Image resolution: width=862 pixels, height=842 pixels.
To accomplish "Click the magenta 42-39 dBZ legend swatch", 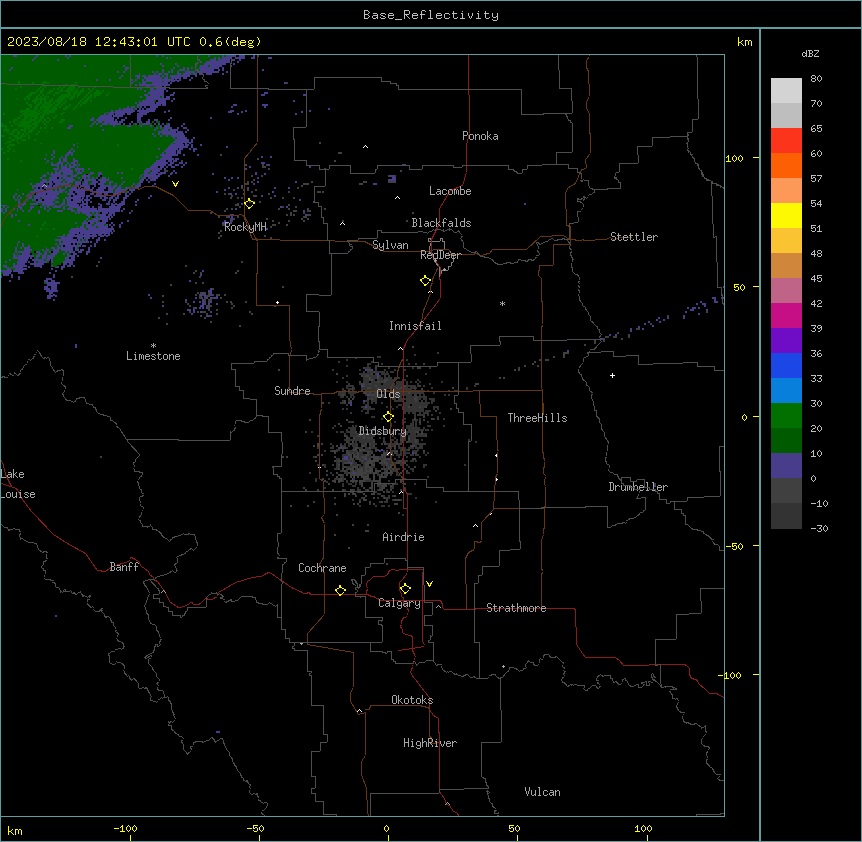I will (786, 315).
